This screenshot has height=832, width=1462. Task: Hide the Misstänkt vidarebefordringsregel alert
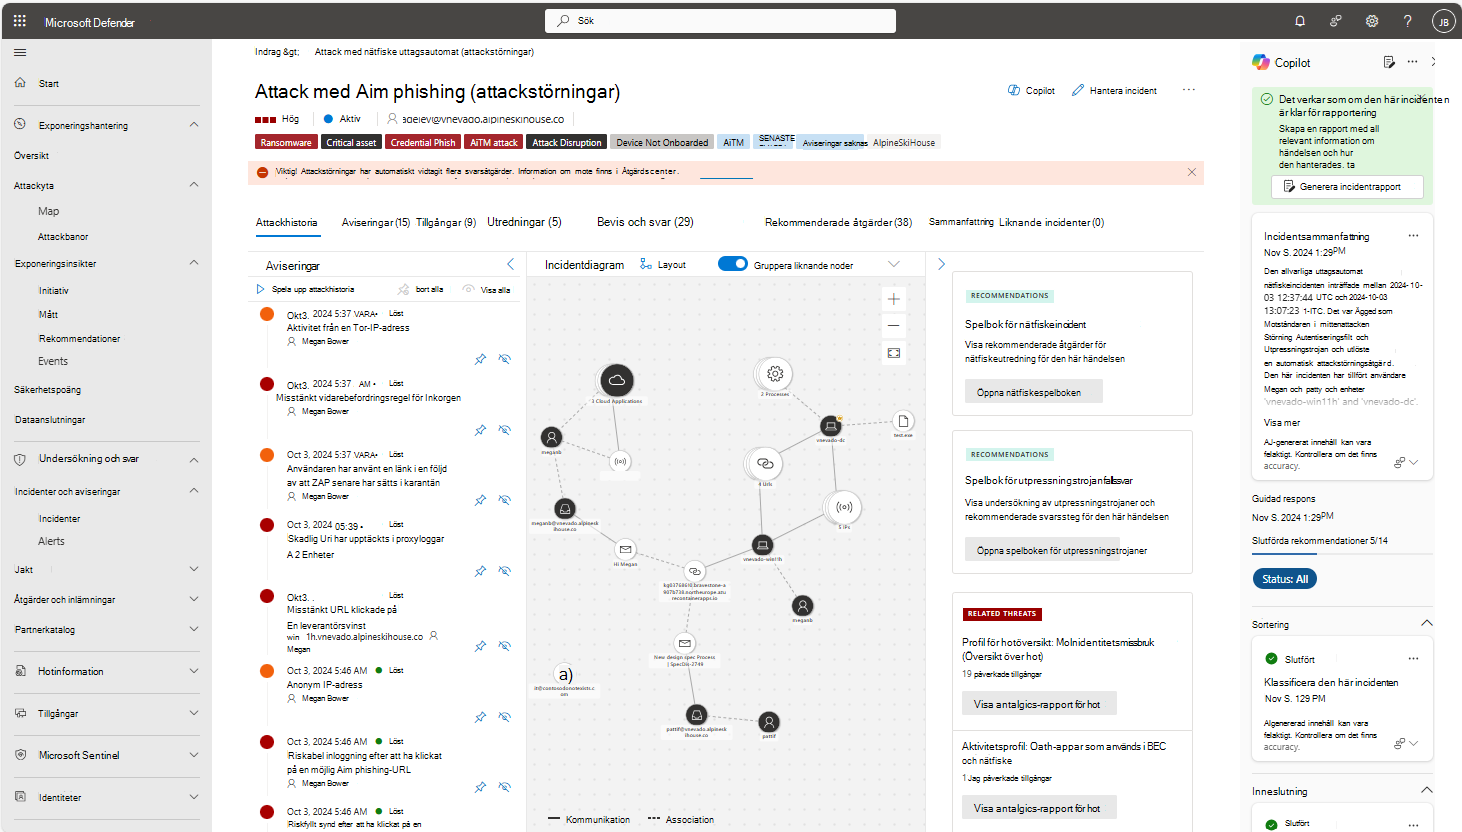tap(505, 430)
